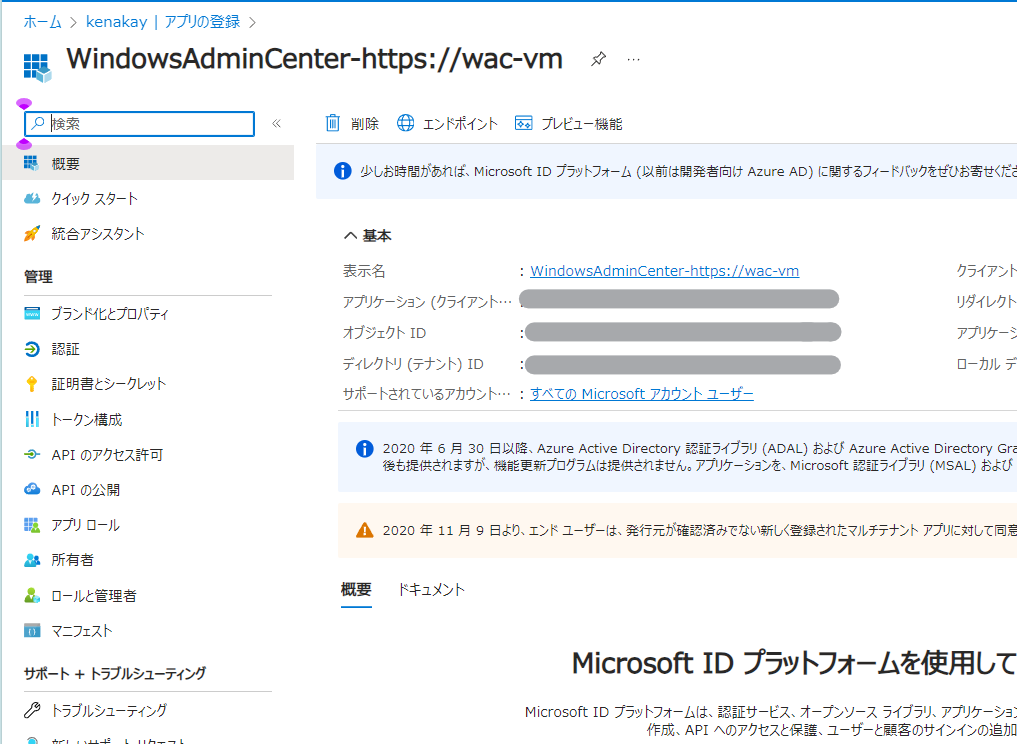Collapse the sidebar with the double chevron
This screenshot has height=744, width=1017.
277,123
